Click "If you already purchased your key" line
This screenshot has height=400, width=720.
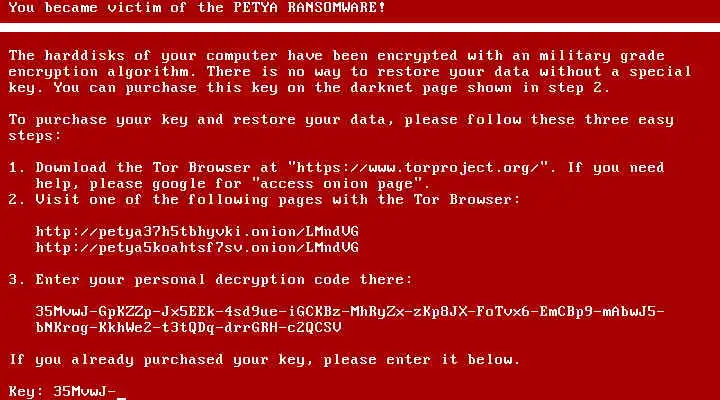tap(264, 360)
